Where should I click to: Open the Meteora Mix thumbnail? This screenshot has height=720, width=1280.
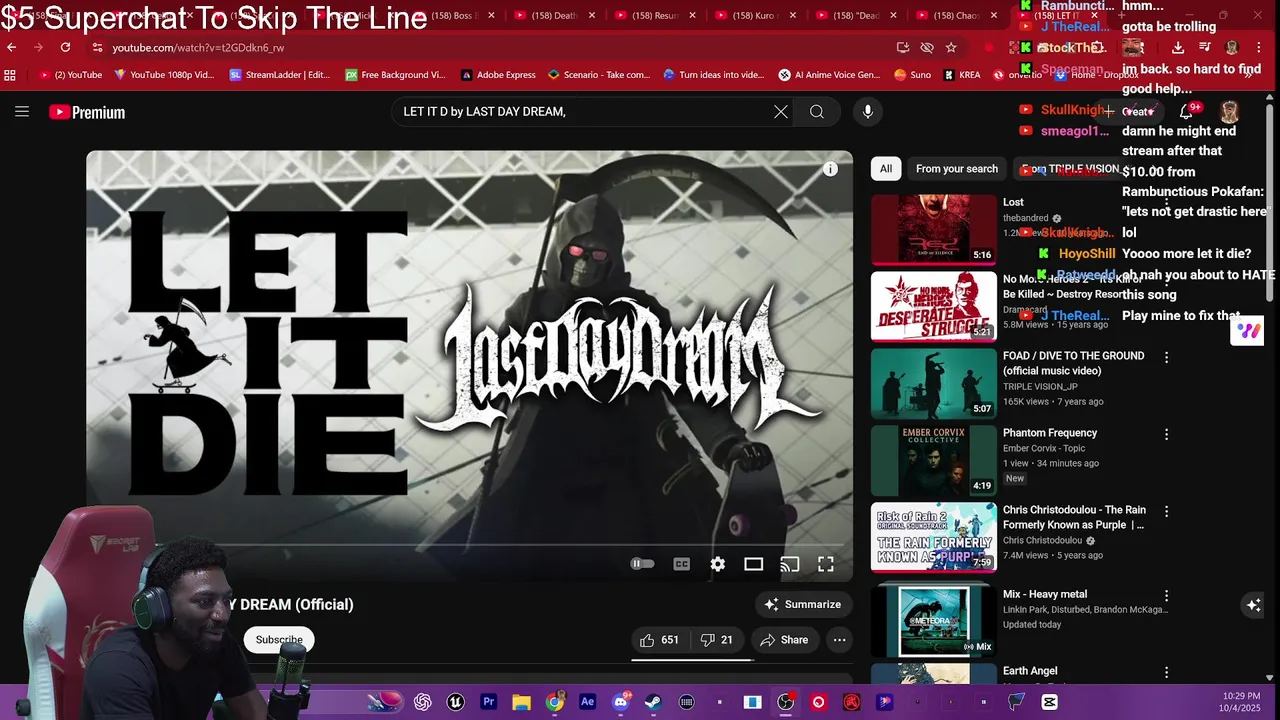934,621
